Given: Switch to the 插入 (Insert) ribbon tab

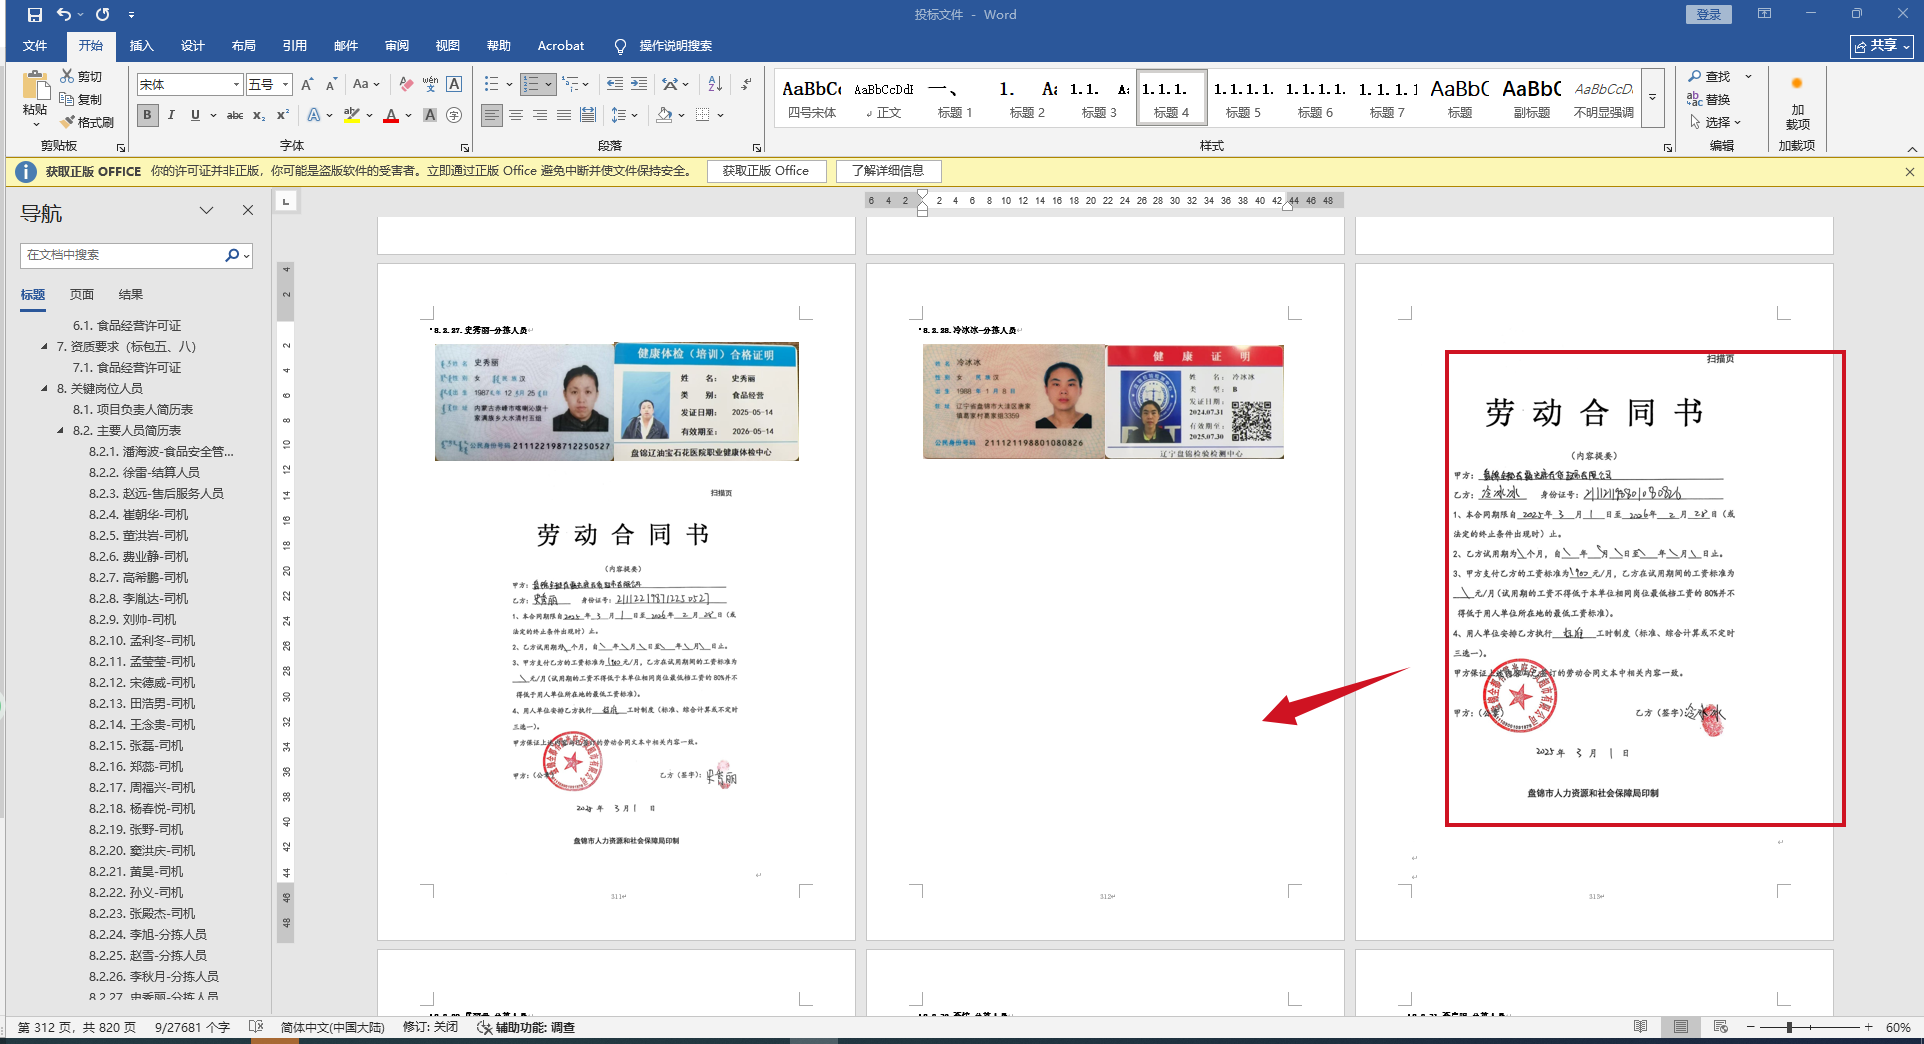Looking at the screenshot, I should pyautogui.click(x=141, y=46).
